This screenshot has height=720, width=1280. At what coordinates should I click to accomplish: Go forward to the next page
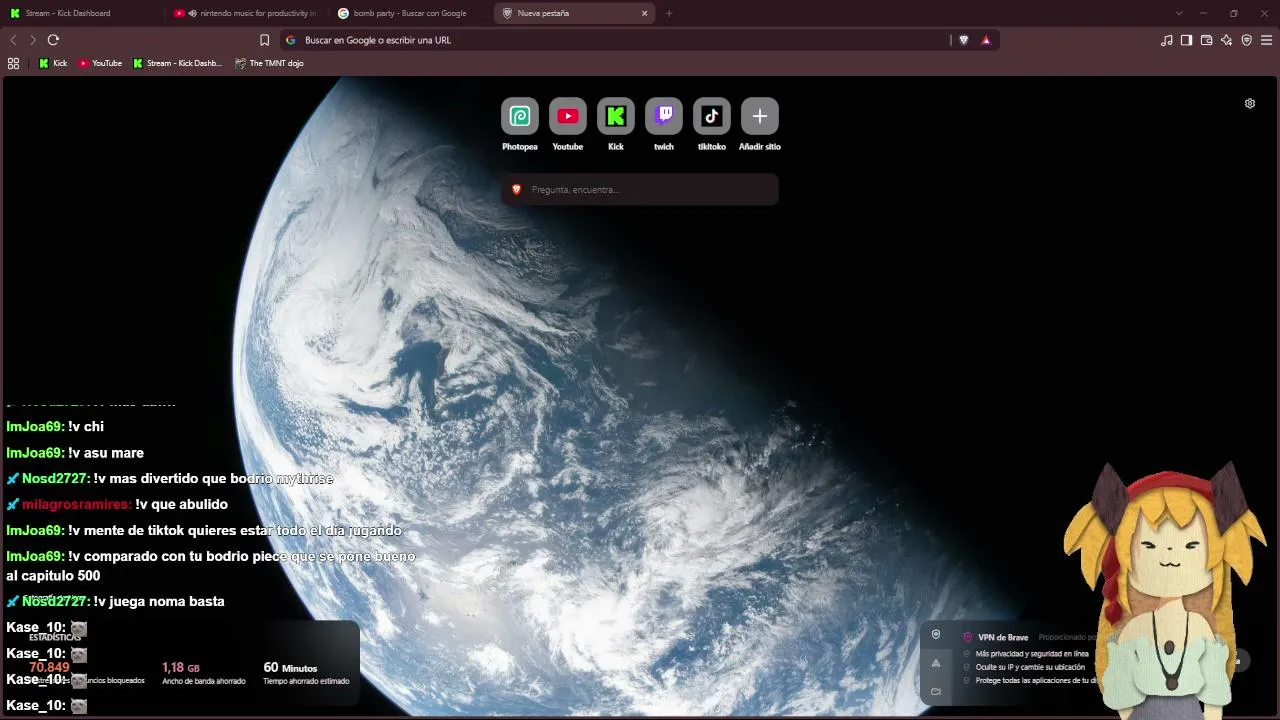33,40
